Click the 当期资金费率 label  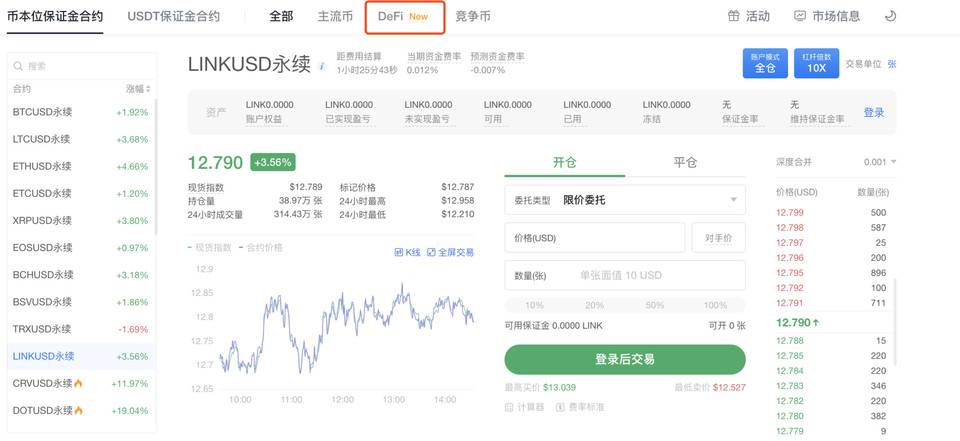[434, 56]
